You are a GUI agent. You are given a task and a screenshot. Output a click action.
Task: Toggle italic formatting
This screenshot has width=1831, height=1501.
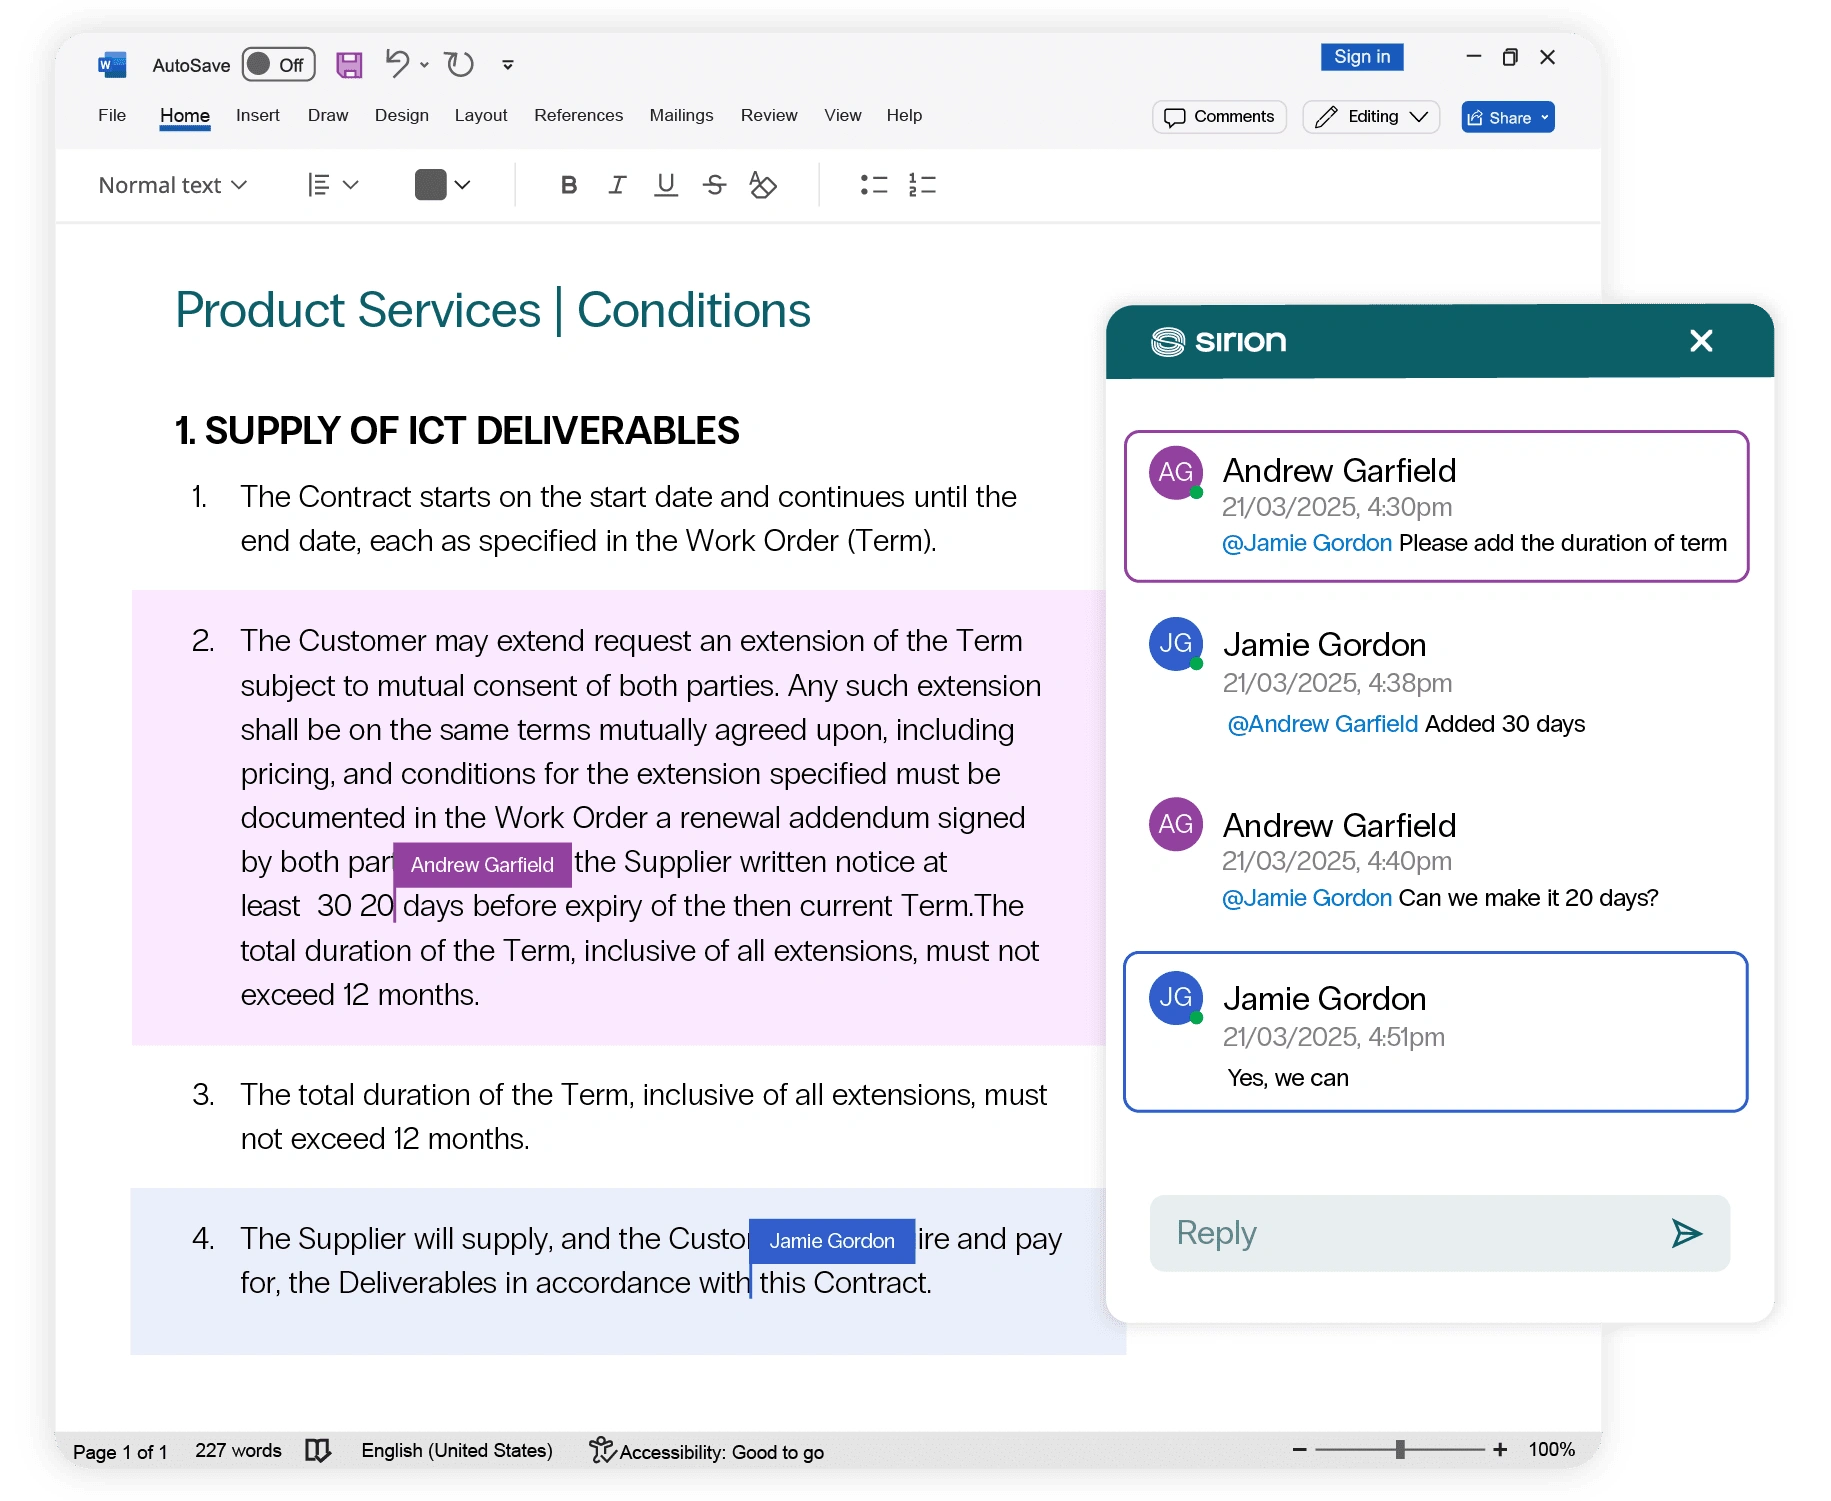tap(617, 185)
